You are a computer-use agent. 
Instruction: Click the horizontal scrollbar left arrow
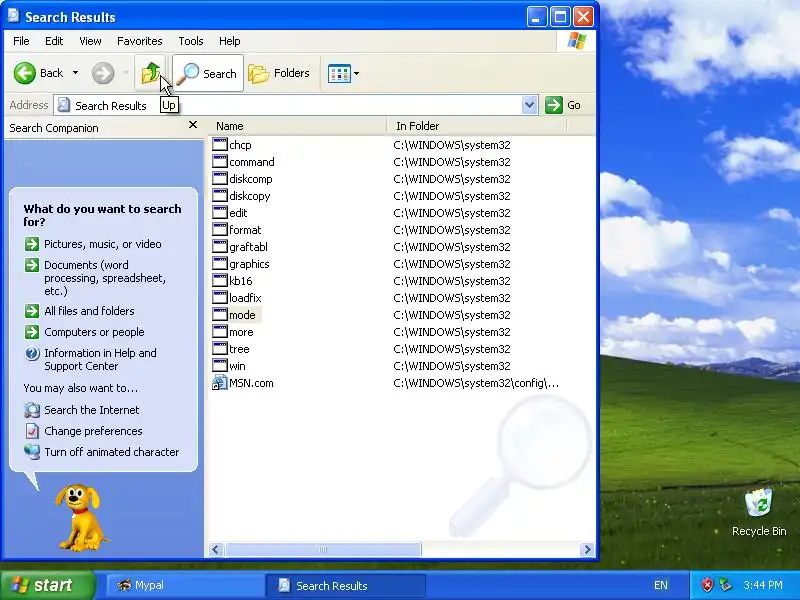[x=215, y=549]
